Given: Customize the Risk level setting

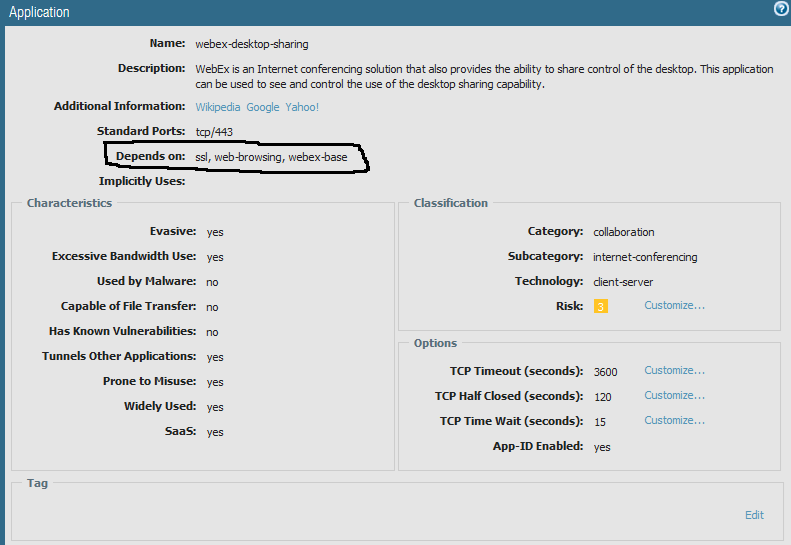Looking at the screenshot, I should 674,305.
